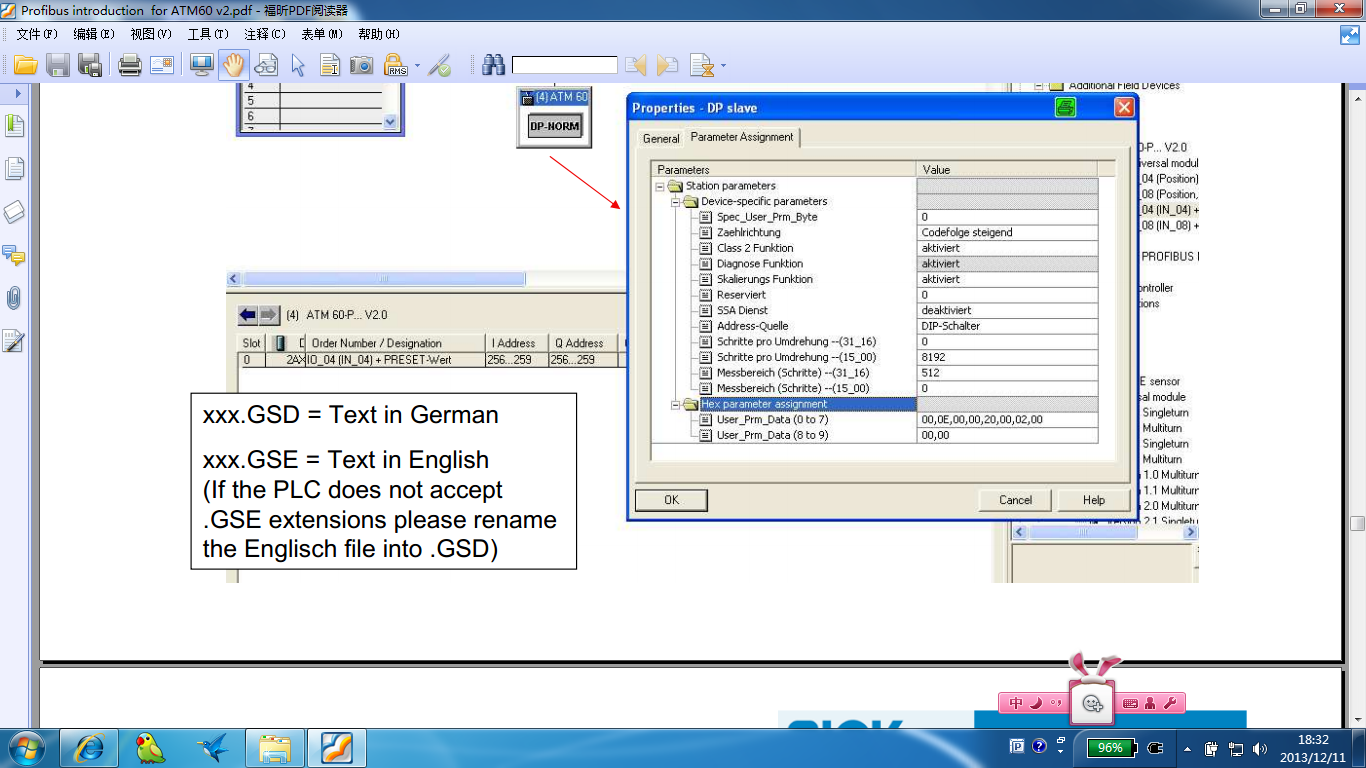Go to previous search result arrow

pos(636,66)
